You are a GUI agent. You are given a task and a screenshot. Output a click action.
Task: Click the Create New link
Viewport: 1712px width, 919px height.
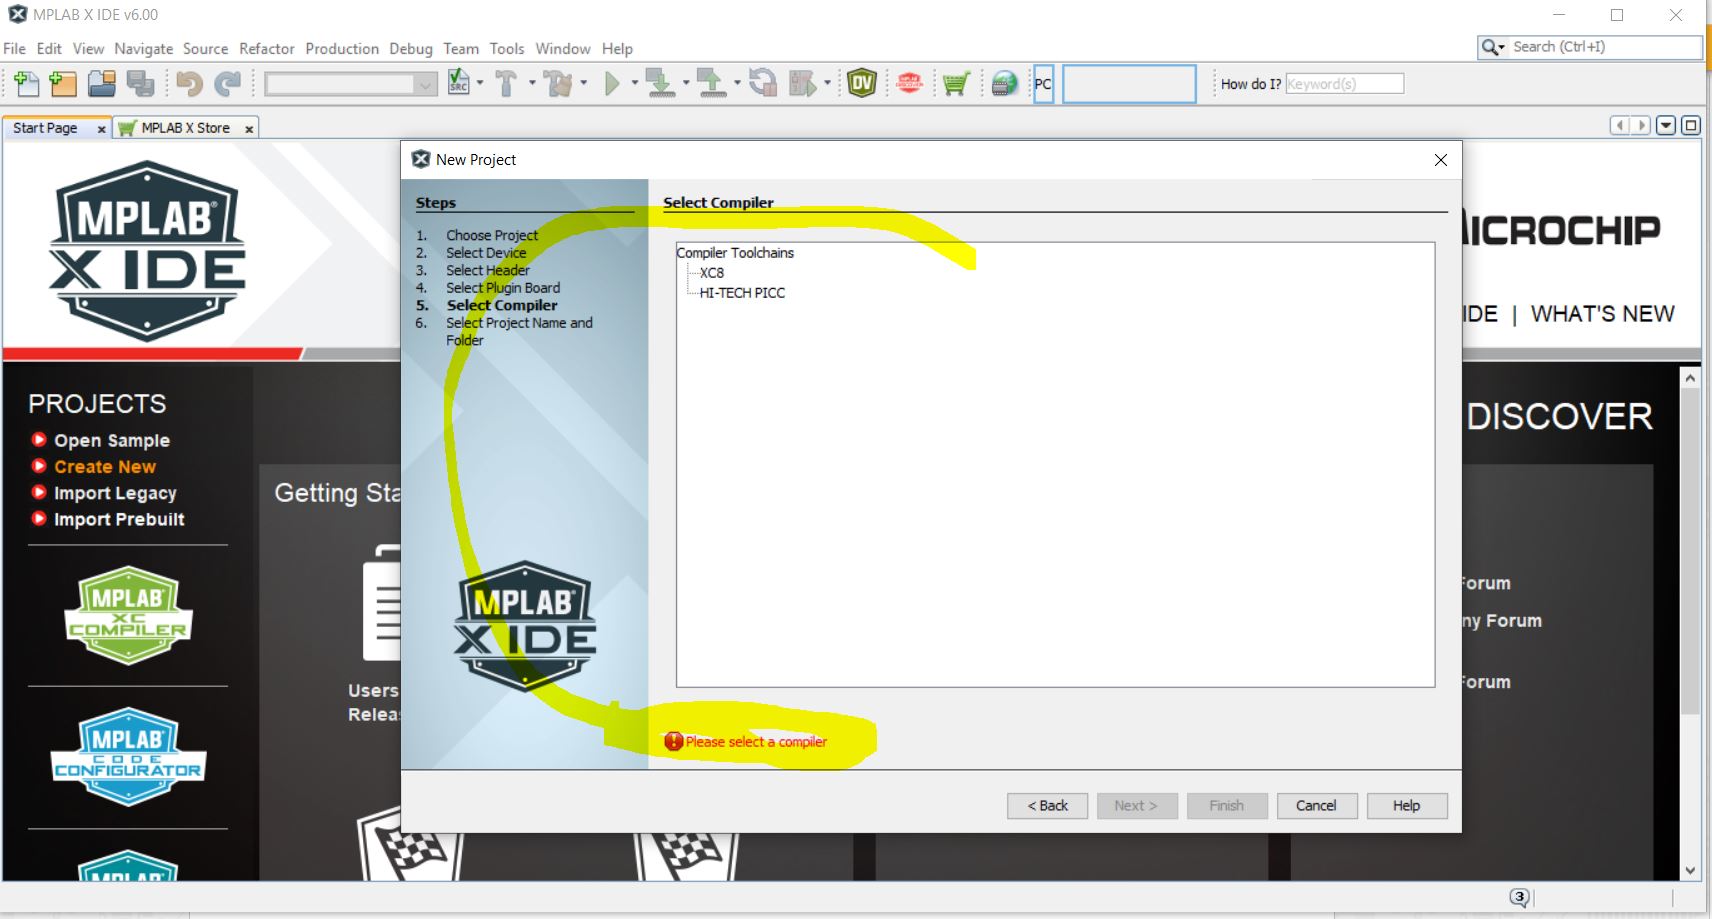[104, 466]
